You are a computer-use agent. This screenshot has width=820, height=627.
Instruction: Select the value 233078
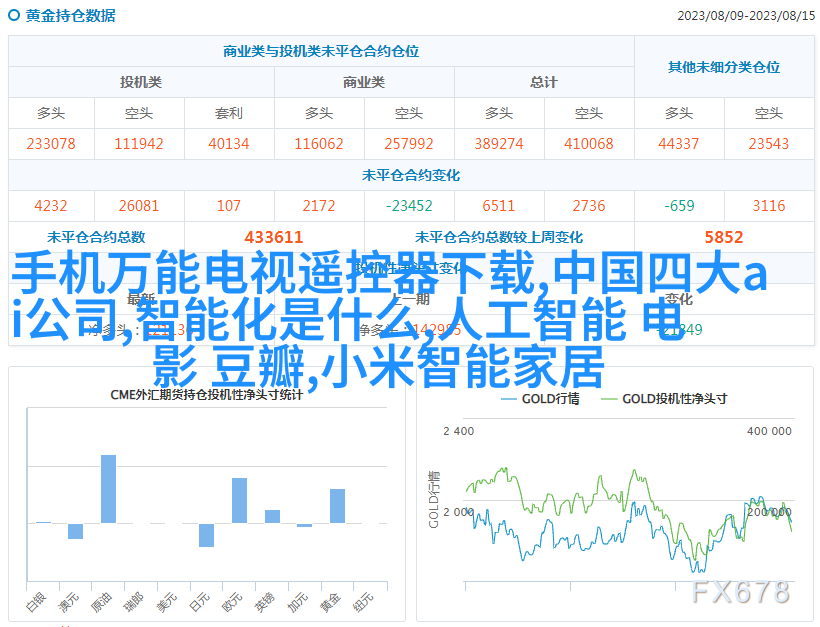(51, 144)
